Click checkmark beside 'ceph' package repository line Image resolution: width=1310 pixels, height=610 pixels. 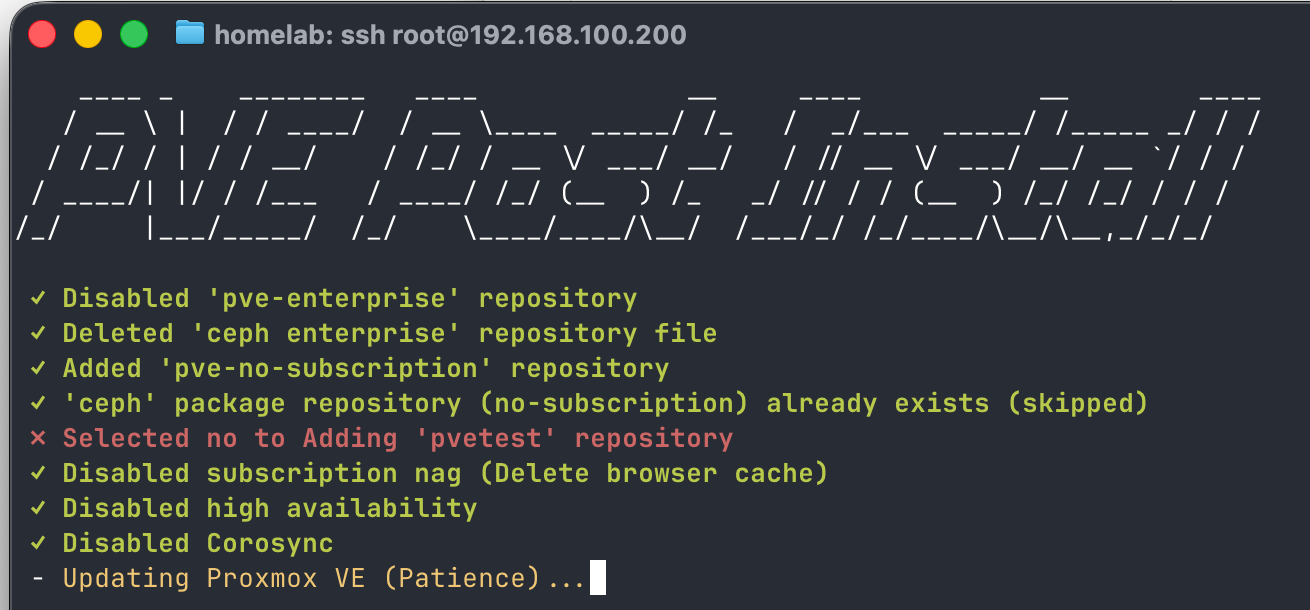38,403
